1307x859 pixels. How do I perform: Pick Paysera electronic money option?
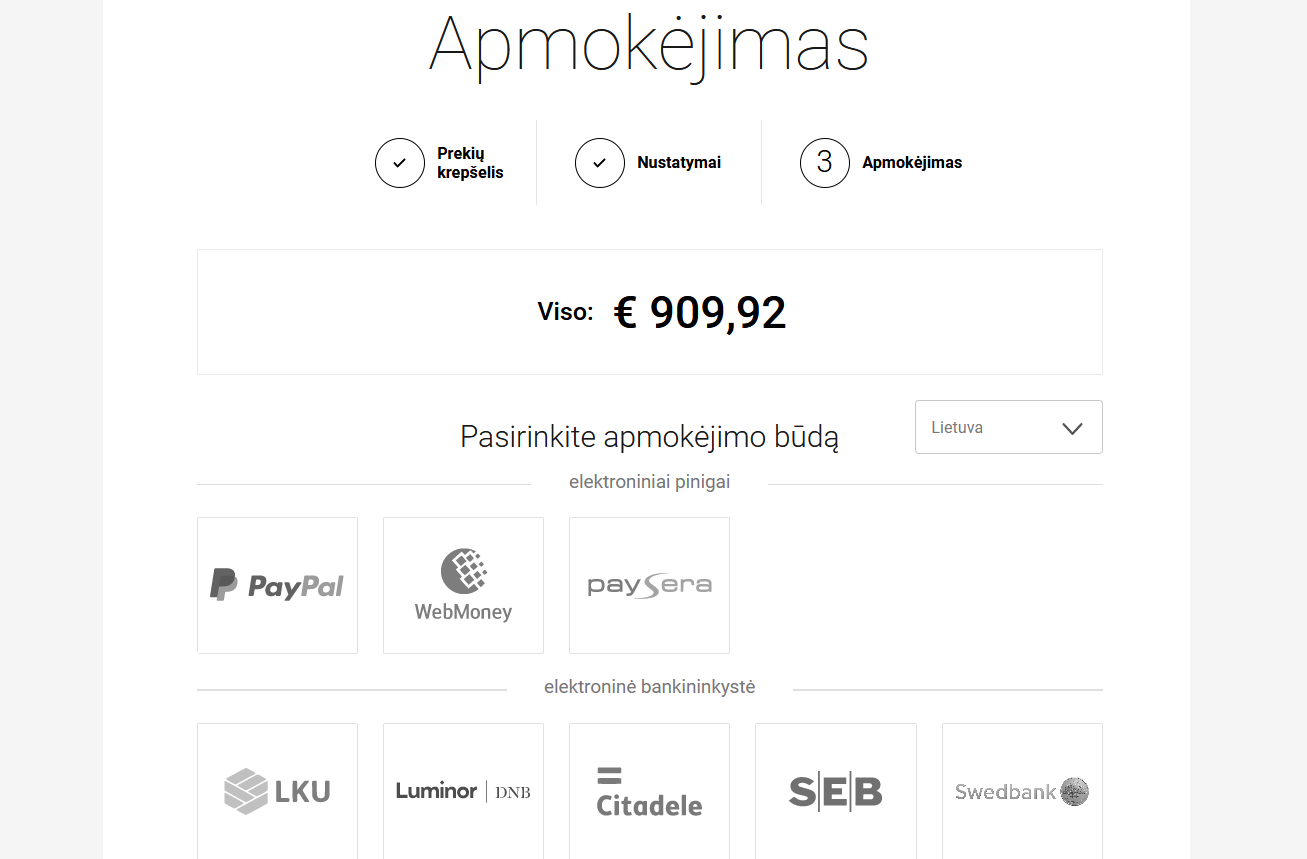coord(649,585)
